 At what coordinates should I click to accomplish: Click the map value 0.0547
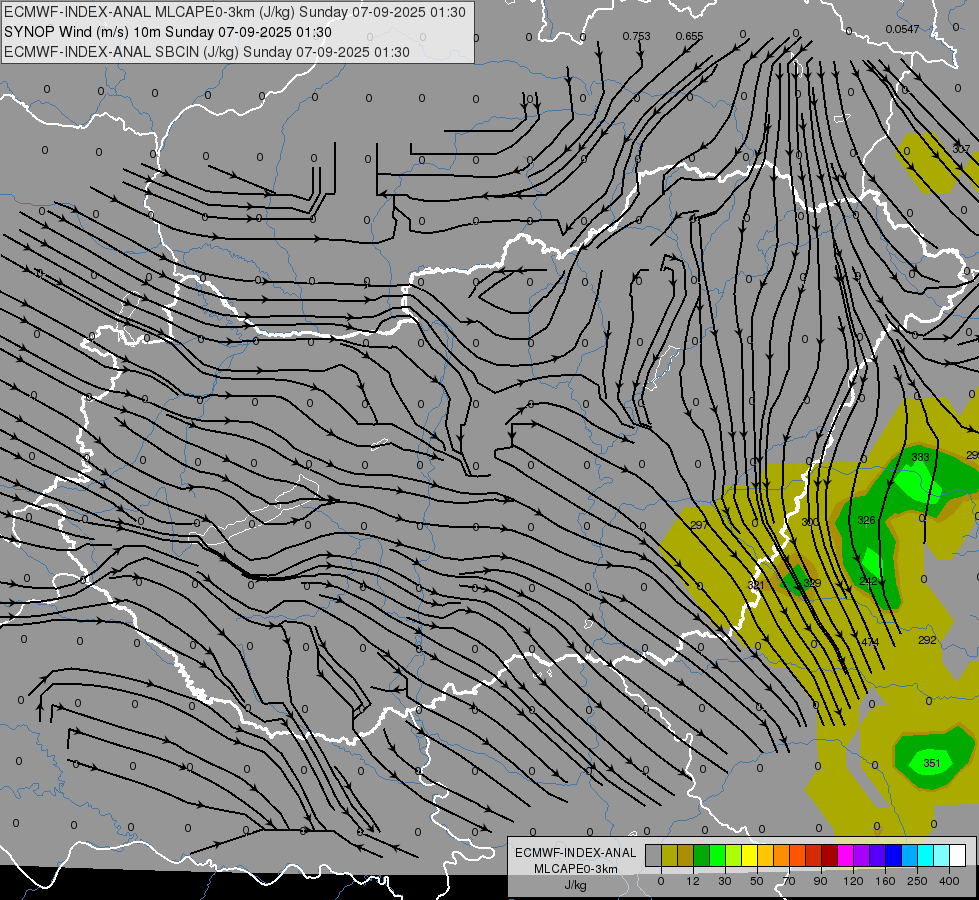pos(902,29)
